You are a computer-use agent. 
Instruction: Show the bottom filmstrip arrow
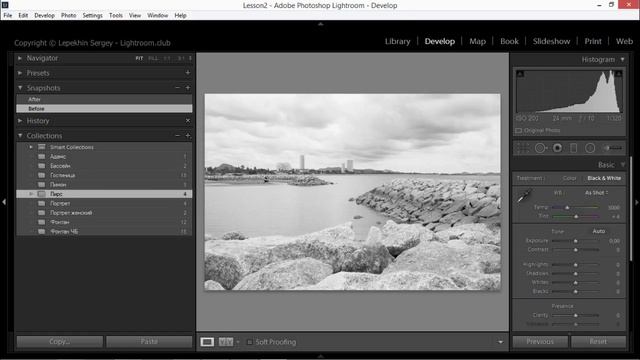[x=320, y=356]
